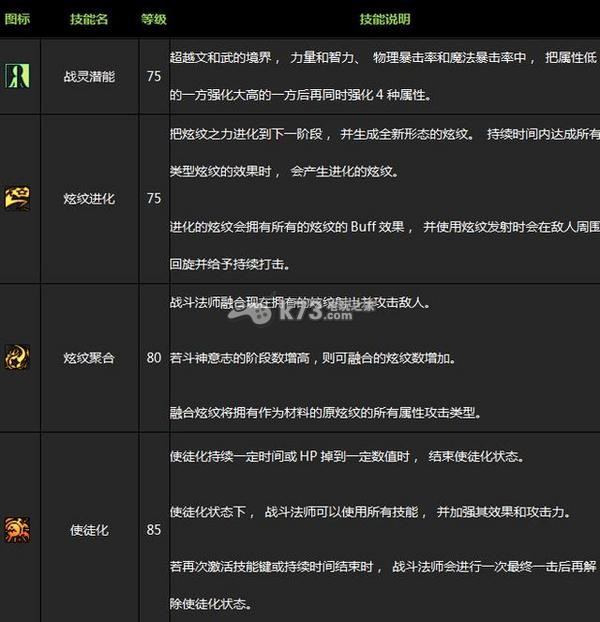Click the 炫纹聚合 skill icon

point(17,357)
